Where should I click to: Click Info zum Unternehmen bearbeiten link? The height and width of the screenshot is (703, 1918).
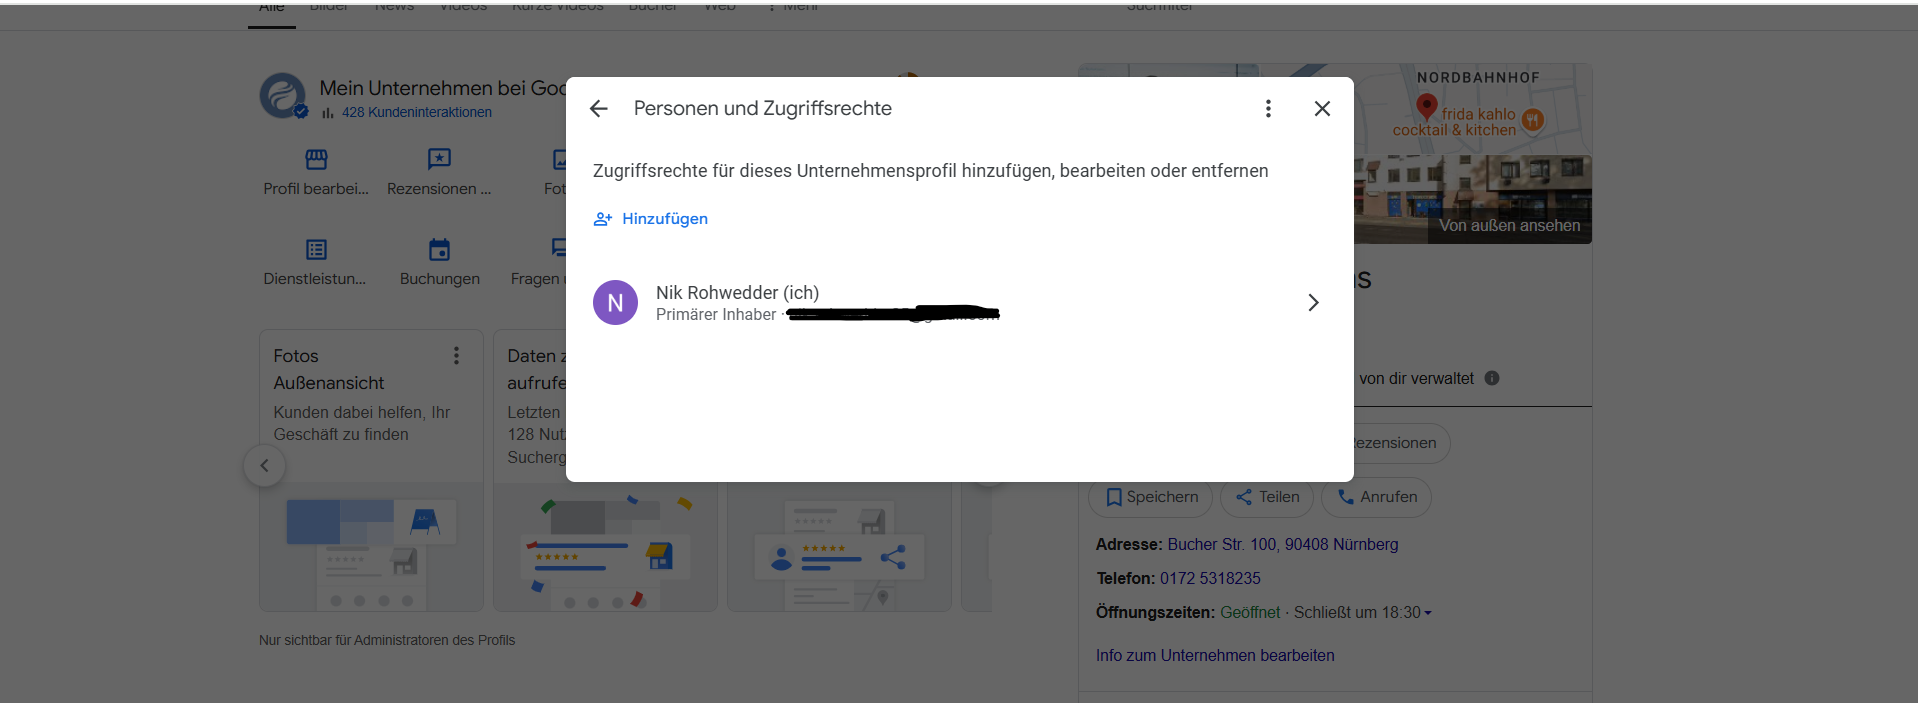(x=1215, y=656)
